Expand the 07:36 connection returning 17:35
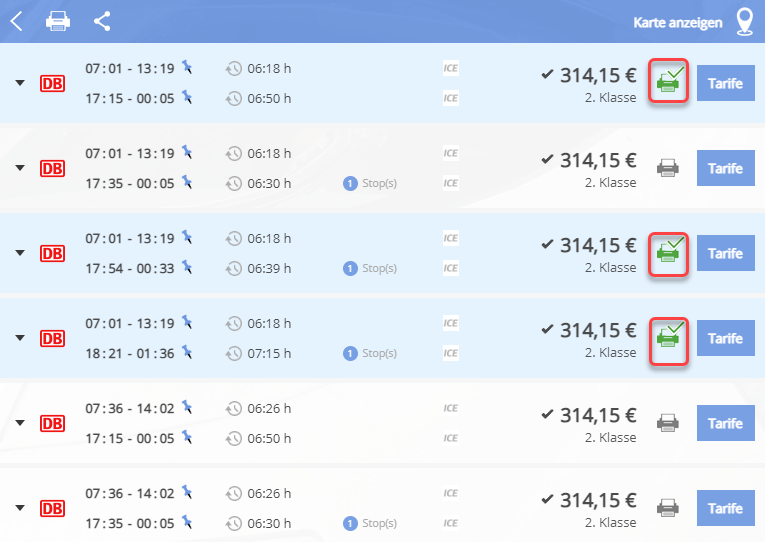The height and width of the screenshot is (542, 765). tap(20, 508)
